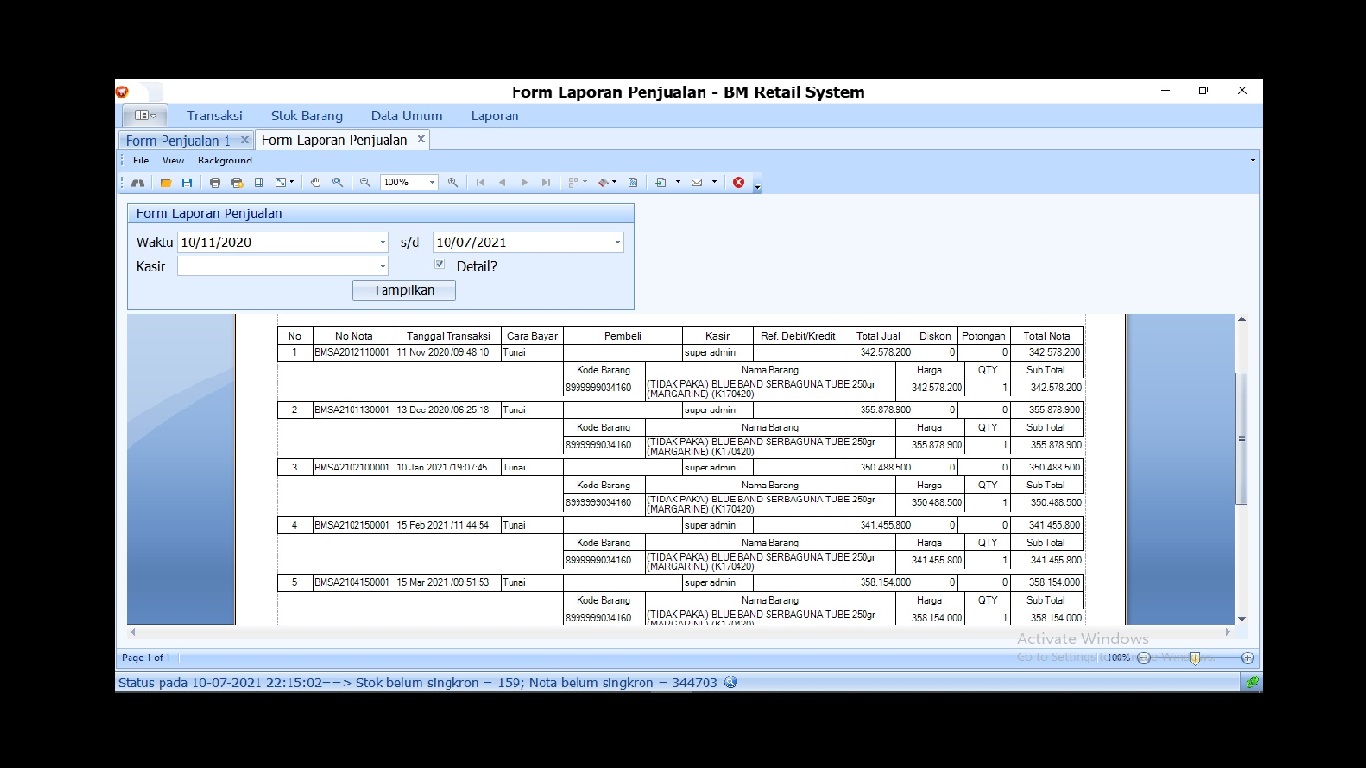Image resolution: width=1366 pixels, height=768 pixels.
Task: Click the plus zoom-in button at bottom right
Action: [1247, 658]
